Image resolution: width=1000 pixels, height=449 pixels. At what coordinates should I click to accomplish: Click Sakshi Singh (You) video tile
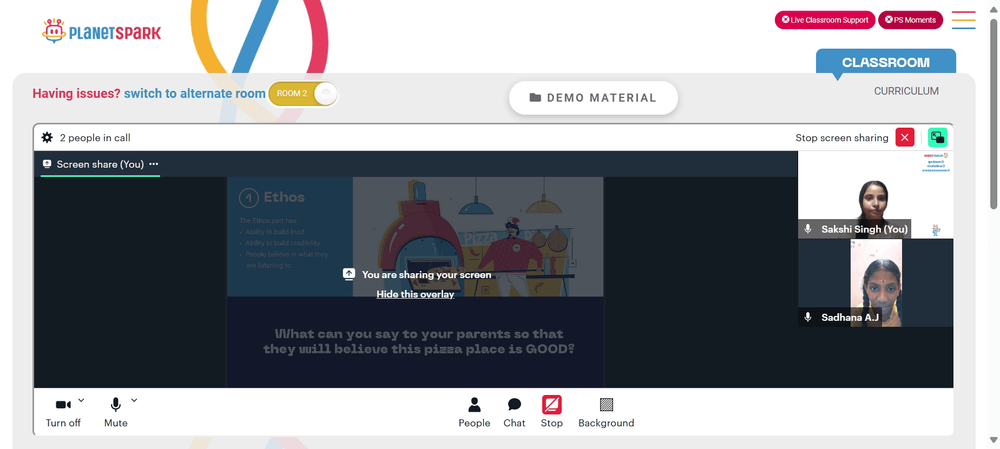point(876,195)
